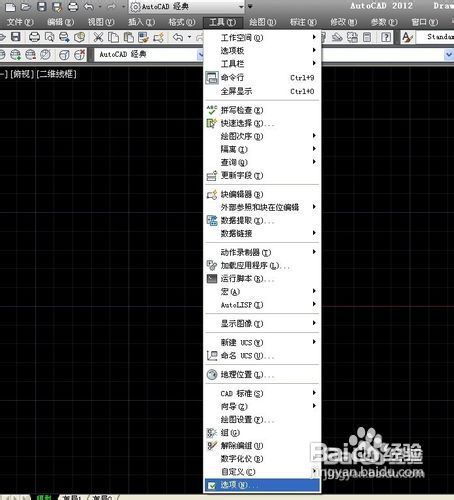Choose 地理位置 from the Tools menu
The height and width of the screenshot is (500, 454).
pyautogui.click(x=262, y=375)
